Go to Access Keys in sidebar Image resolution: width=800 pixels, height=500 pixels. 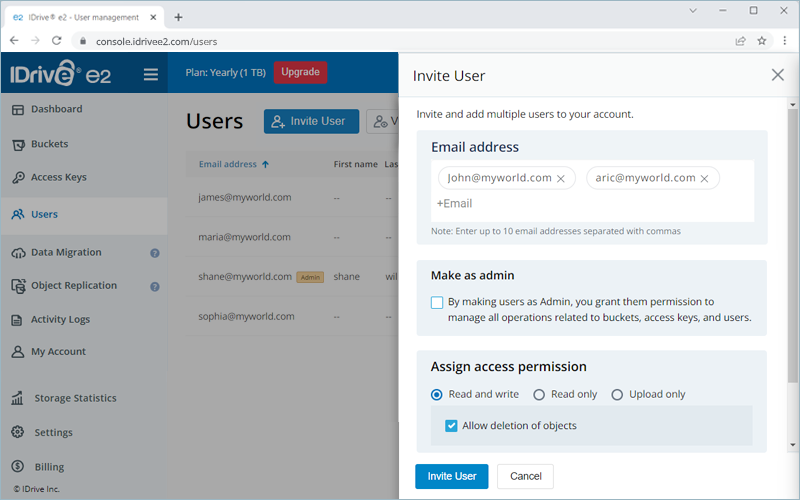click(x=58, y=178)
